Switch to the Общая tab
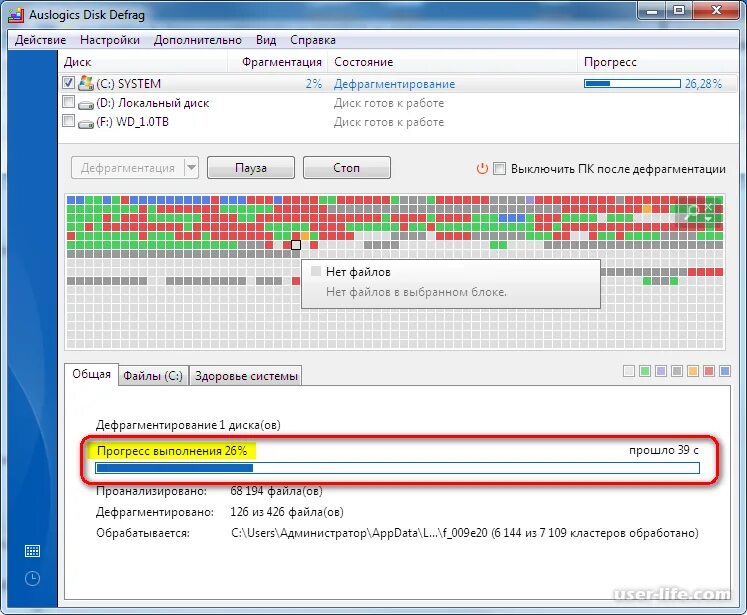 pos(91,374)
